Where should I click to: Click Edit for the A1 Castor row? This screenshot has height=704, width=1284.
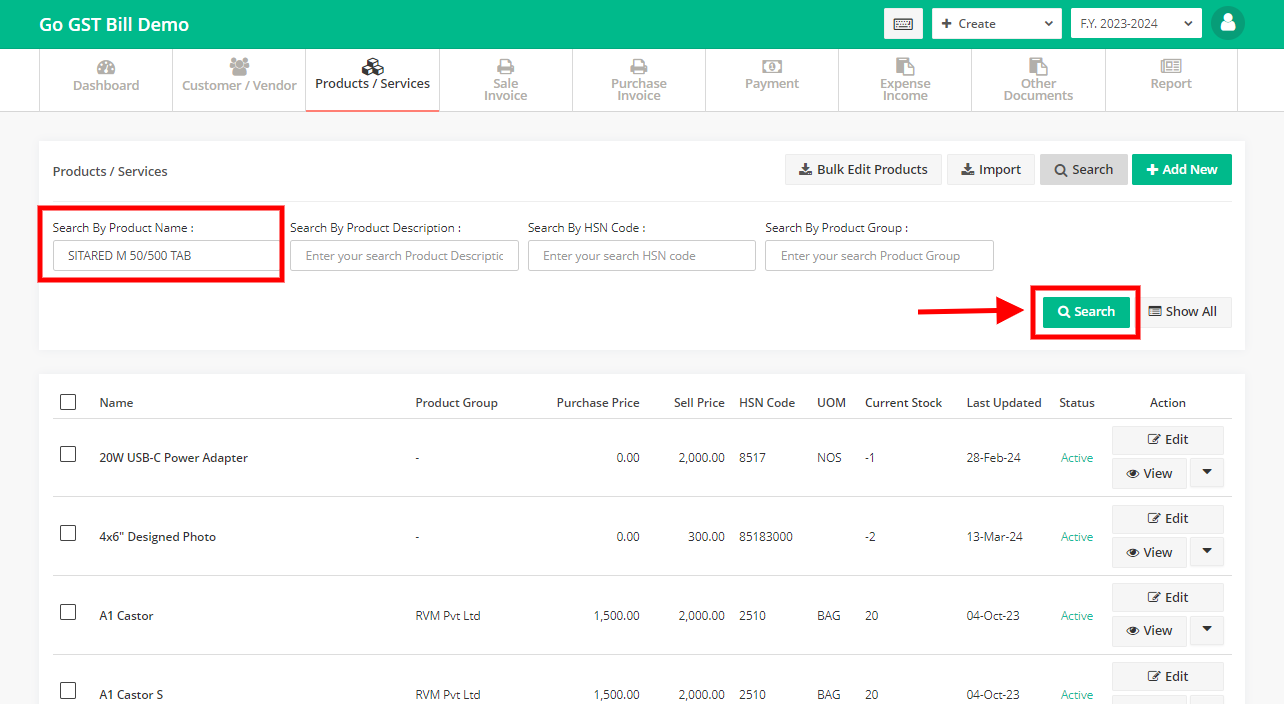pos(1167,596)
